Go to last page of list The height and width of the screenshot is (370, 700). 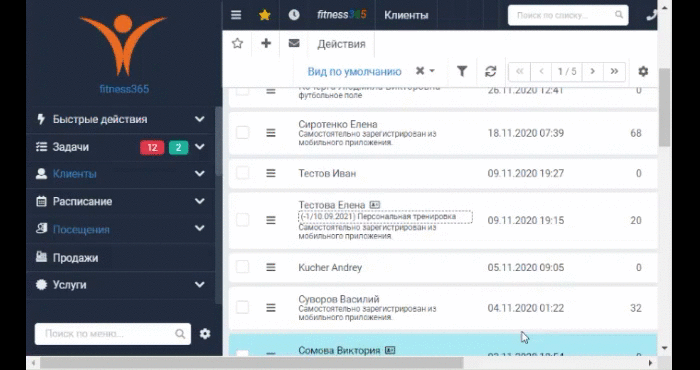pos(614,71)
